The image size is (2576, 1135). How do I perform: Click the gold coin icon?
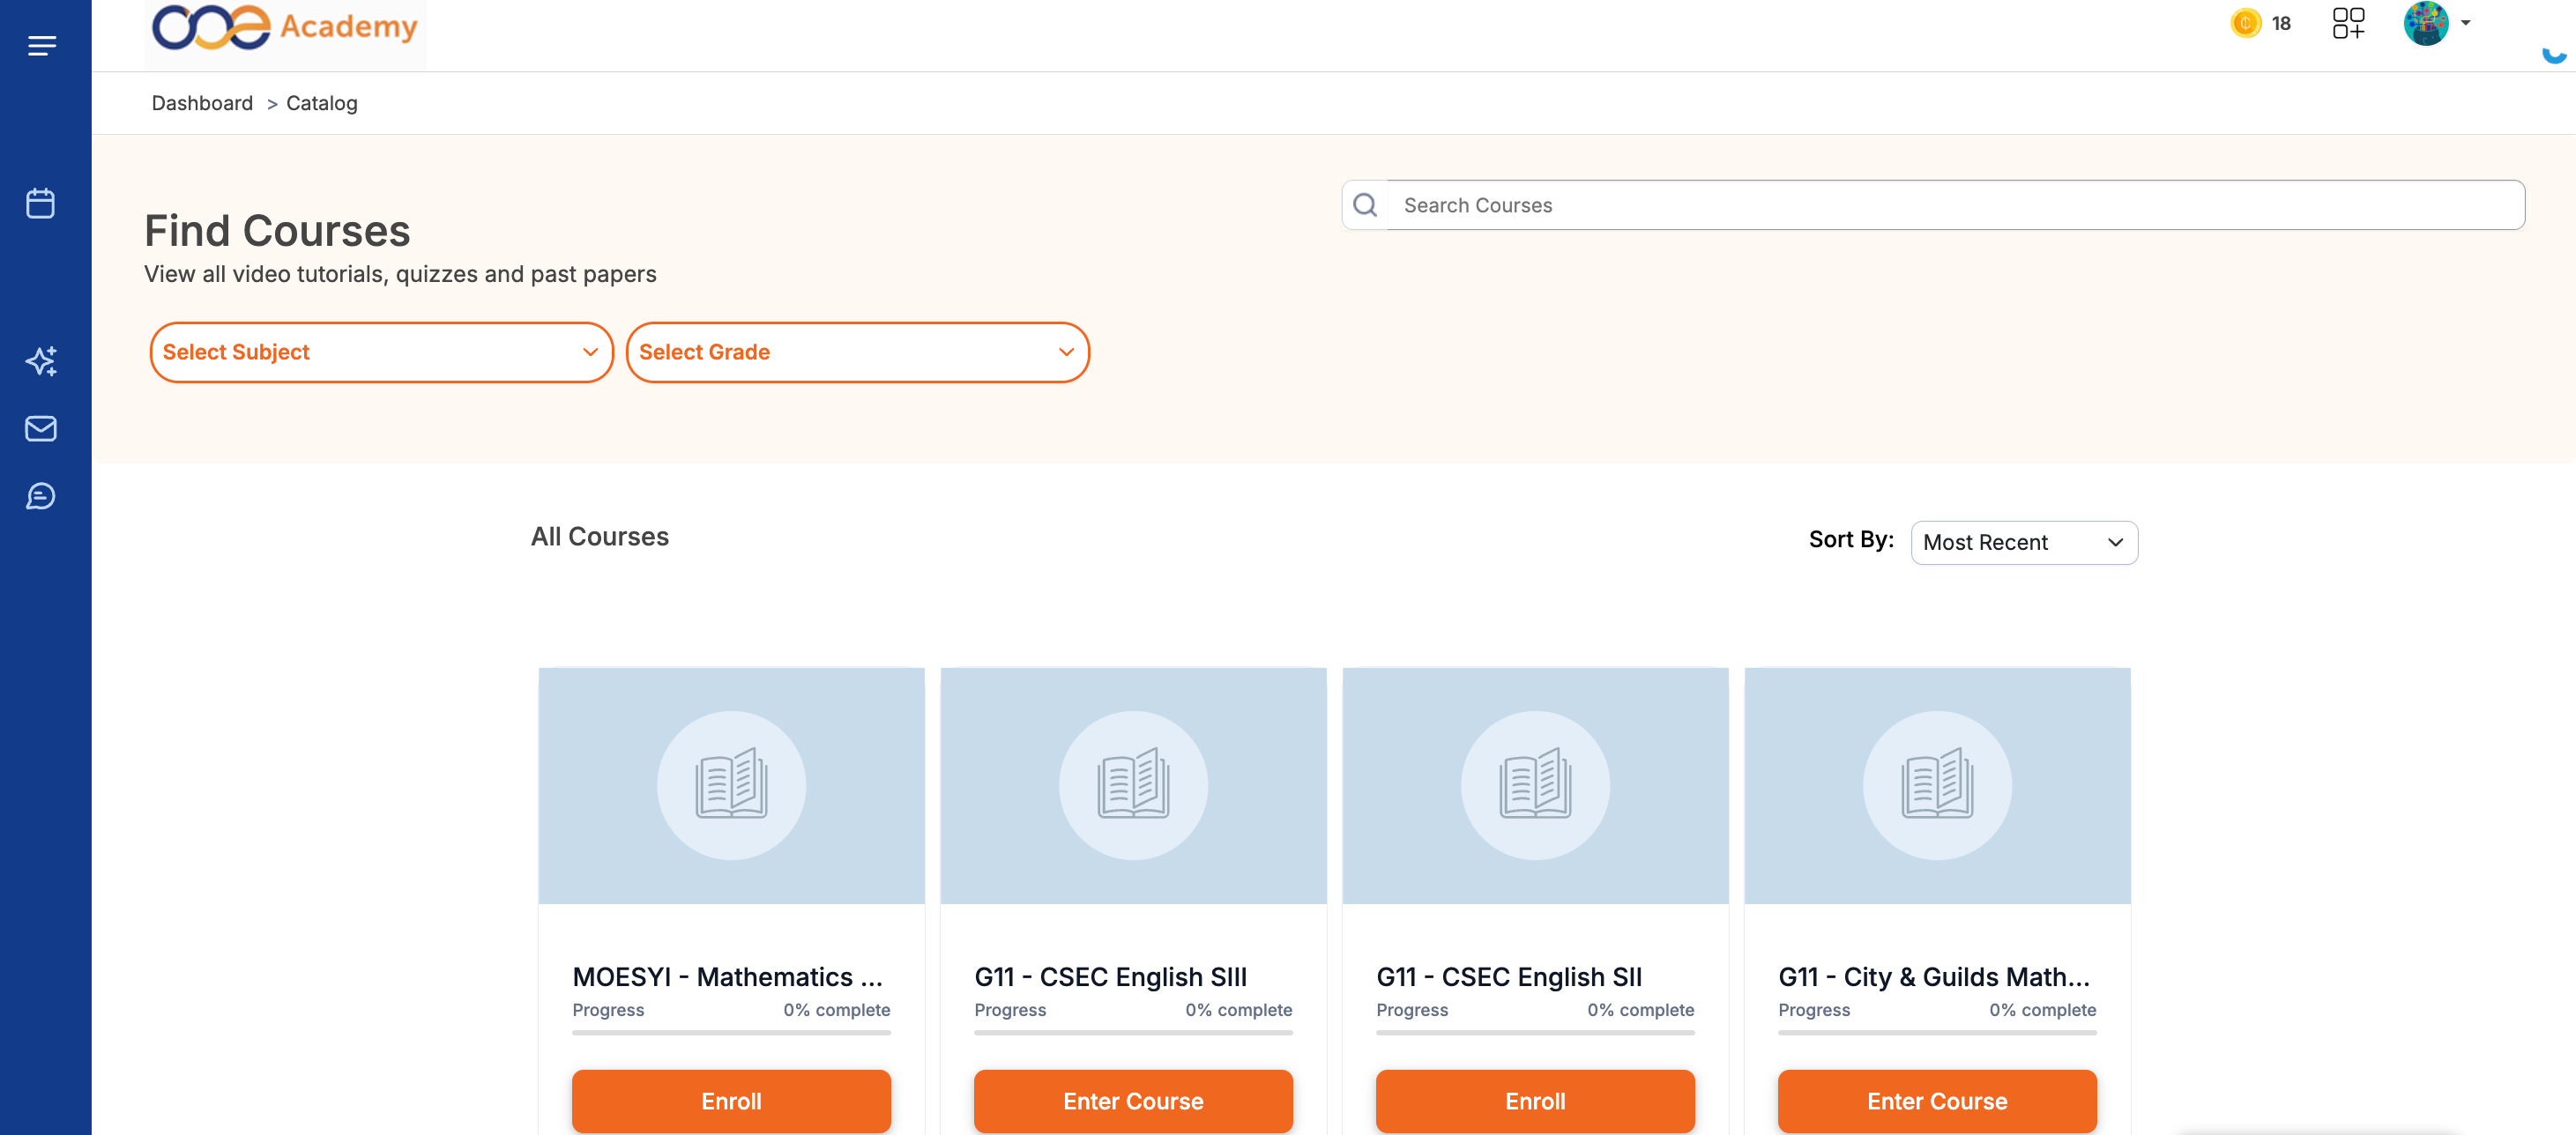[2245, 23]
